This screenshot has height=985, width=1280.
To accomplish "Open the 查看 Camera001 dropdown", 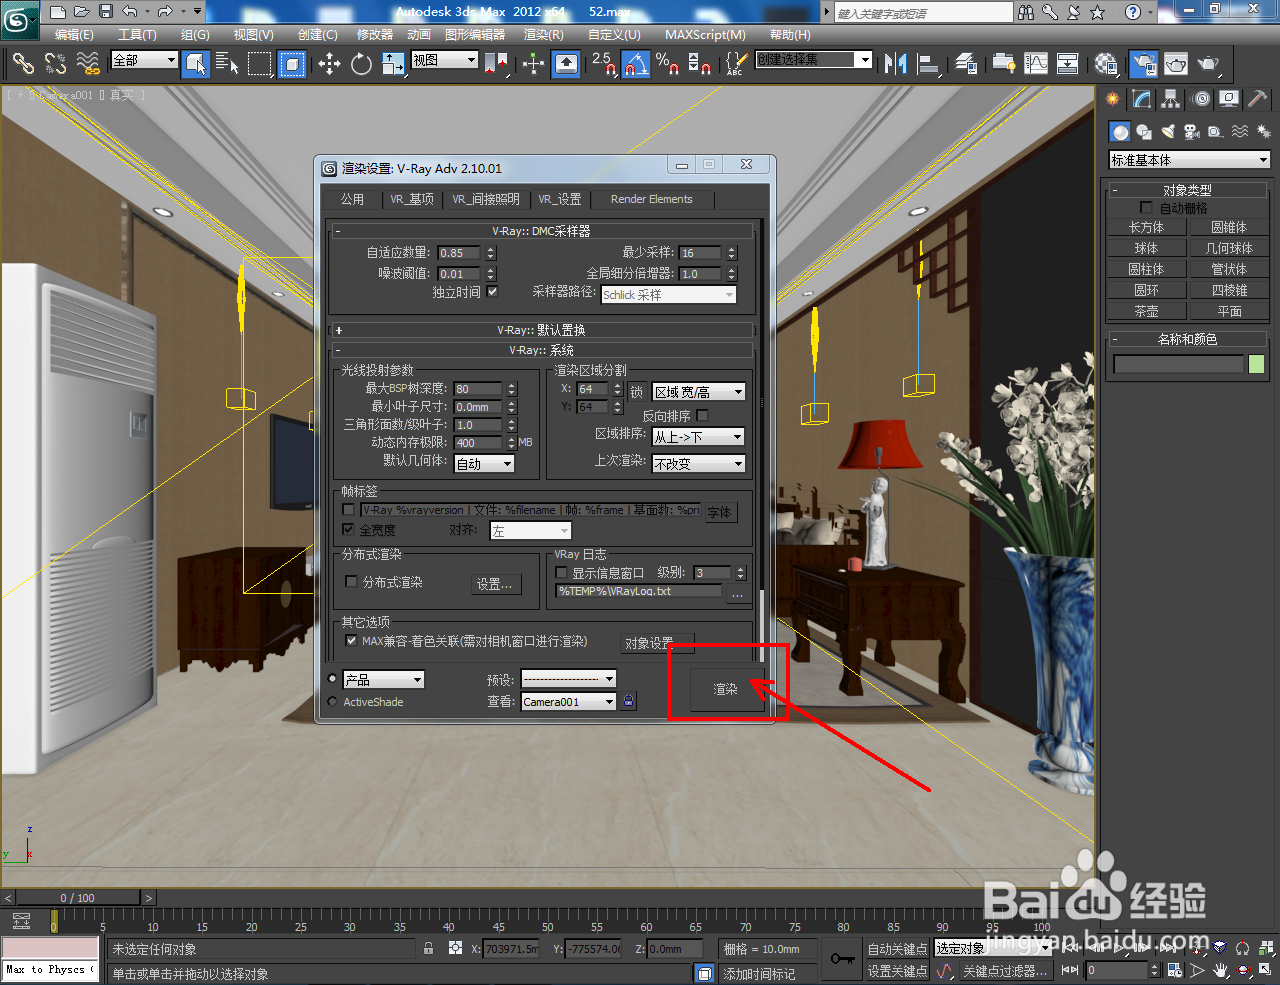I will click(569, 702).
